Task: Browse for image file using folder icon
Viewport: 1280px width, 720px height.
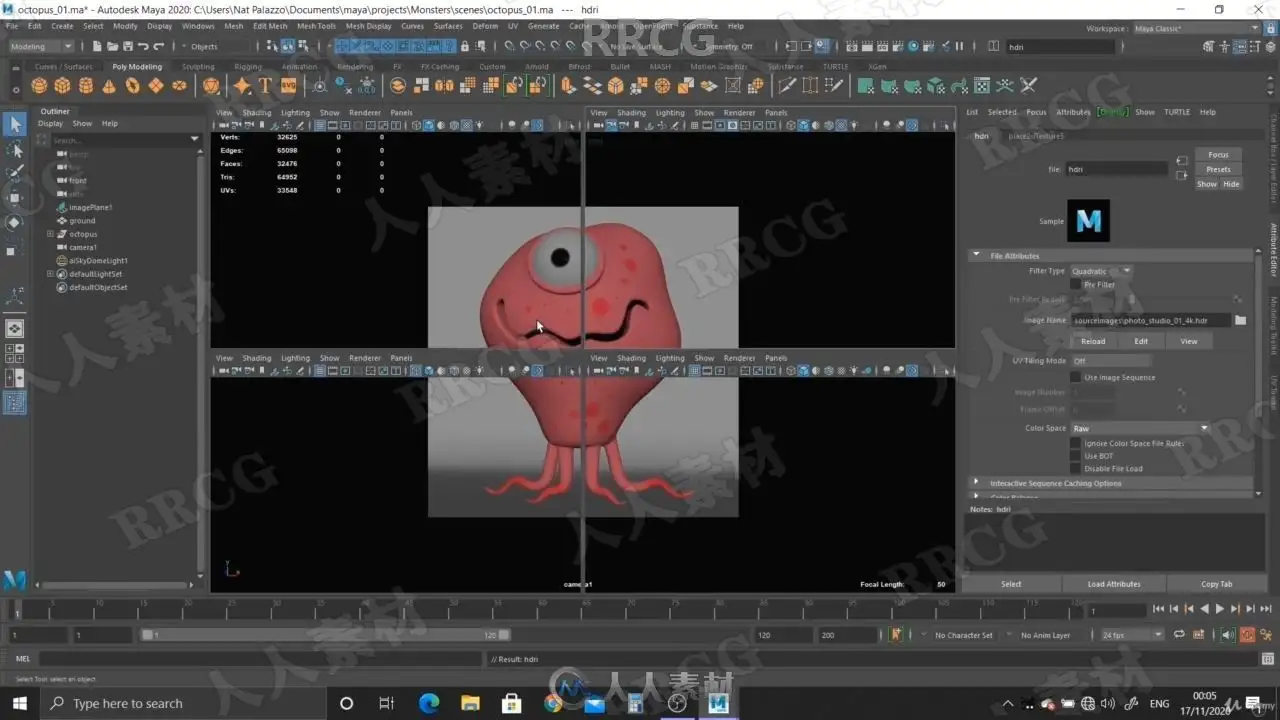Action: 1240,320
